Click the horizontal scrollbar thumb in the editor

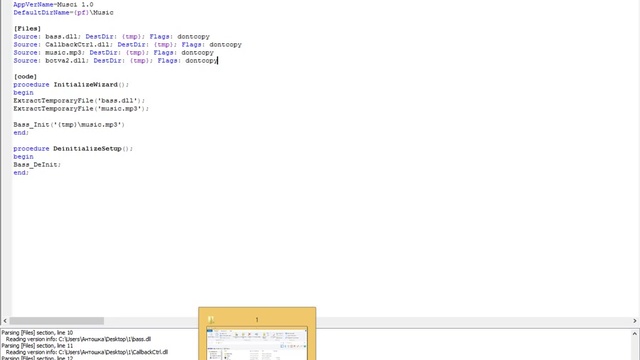pos(57,321)
